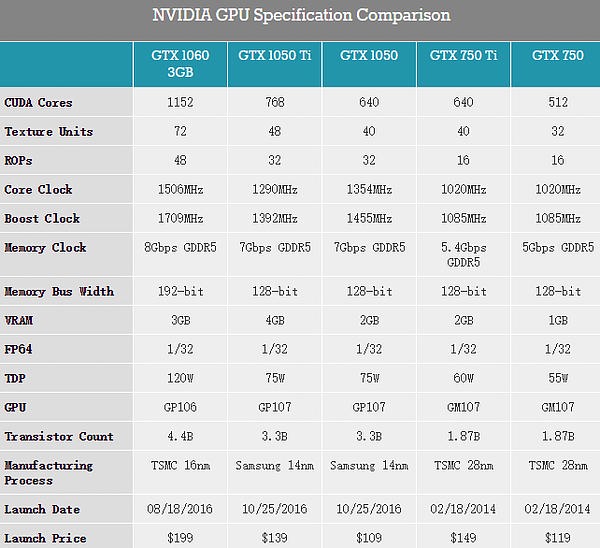
Task: Click the GP106 GPU cell
Action: coord(180,407)
